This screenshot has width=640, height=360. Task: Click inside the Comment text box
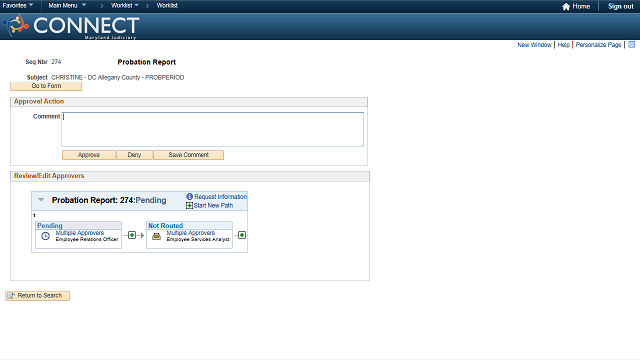point(212,129)
